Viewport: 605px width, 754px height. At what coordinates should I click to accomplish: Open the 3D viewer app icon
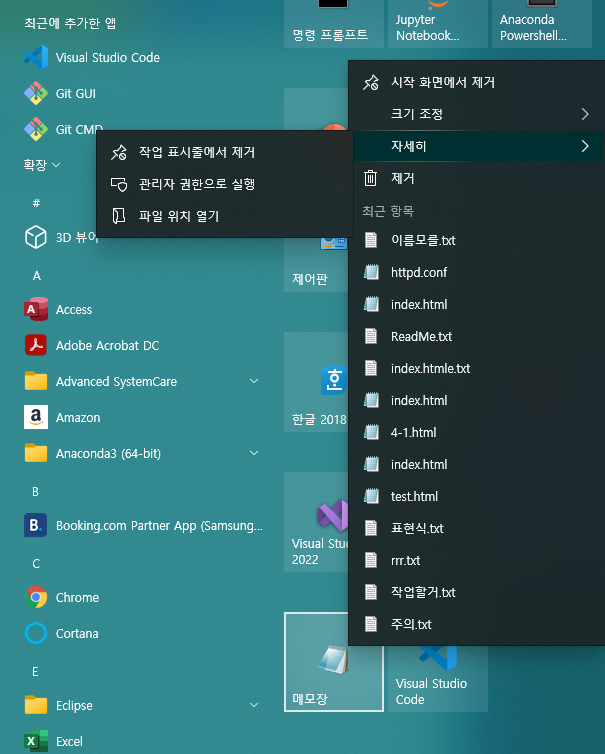tap(36, 237)
